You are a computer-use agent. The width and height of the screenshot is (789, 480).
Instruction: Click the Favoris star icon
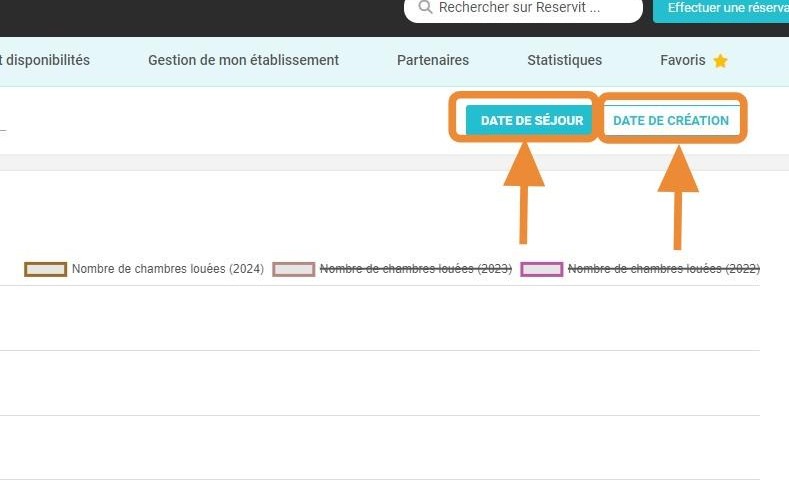(721, 61)
